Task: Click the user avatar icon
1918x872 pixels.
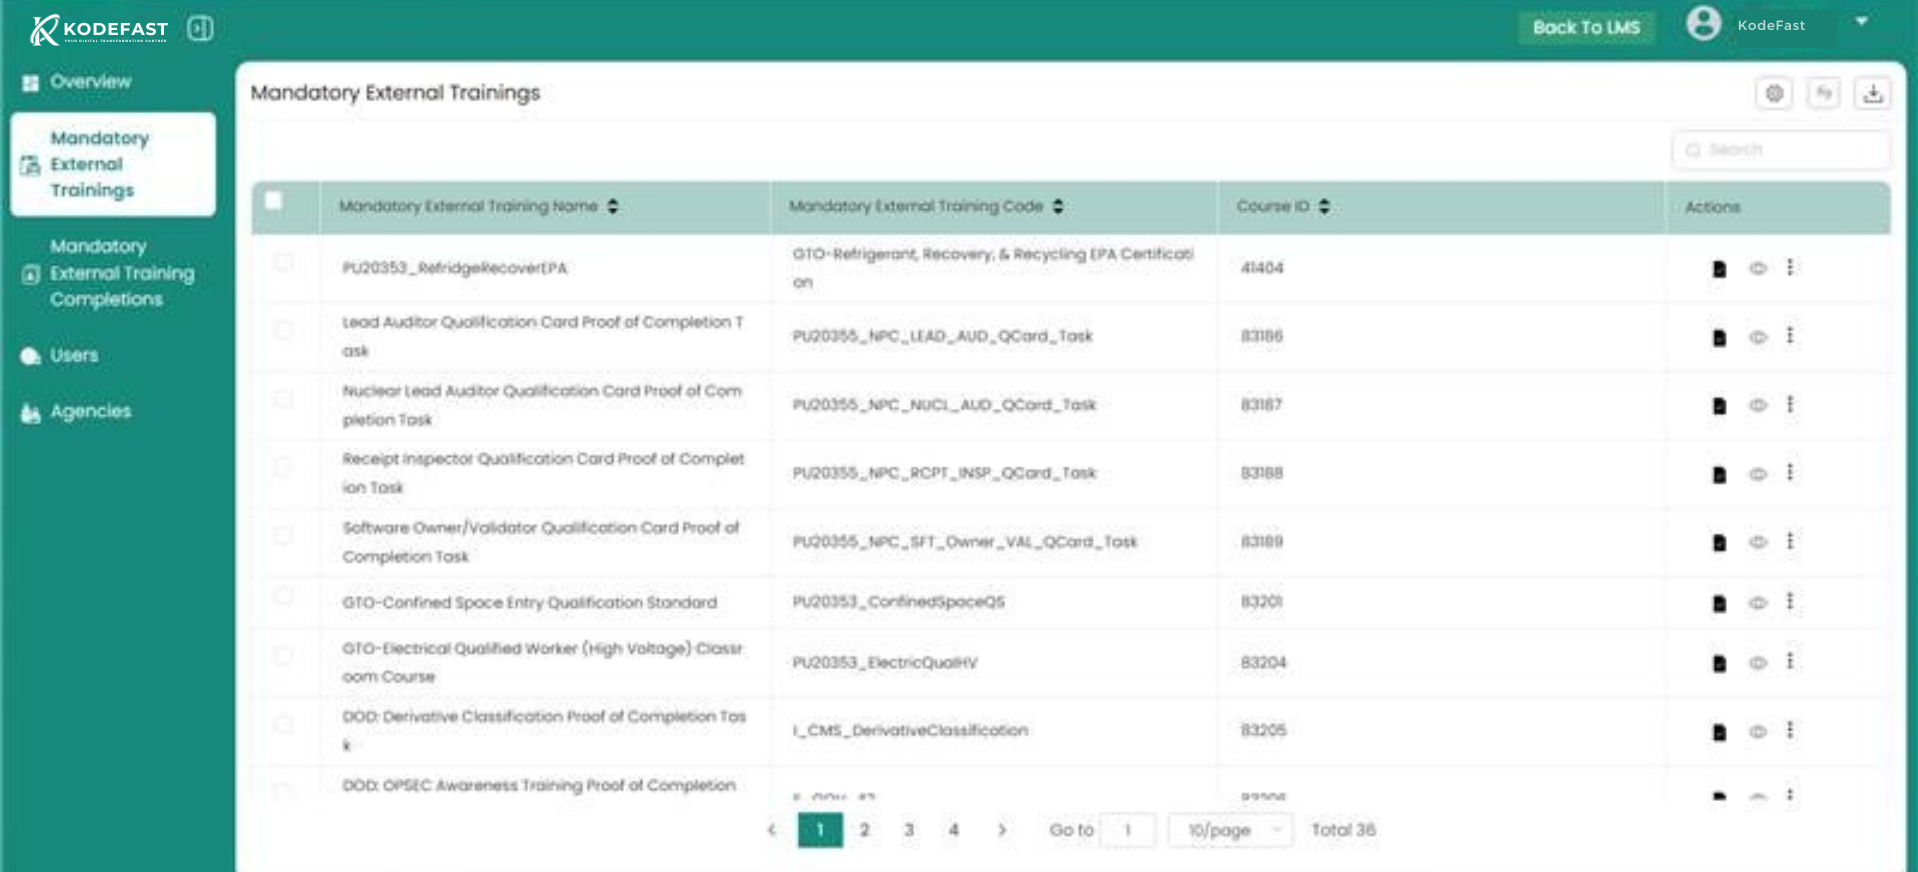Action: pos(1703,24)
